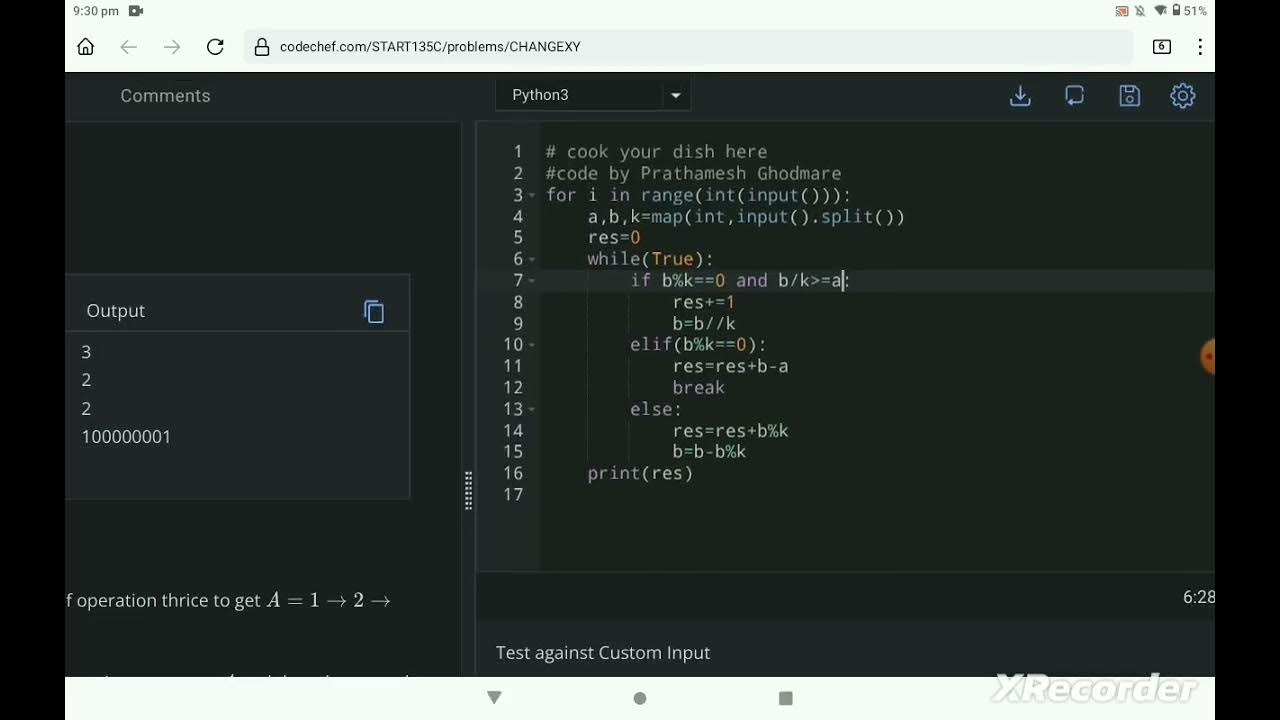1280x720 pixels.
Task: Click line number 17 in the gutter
Action: (513, 495)
